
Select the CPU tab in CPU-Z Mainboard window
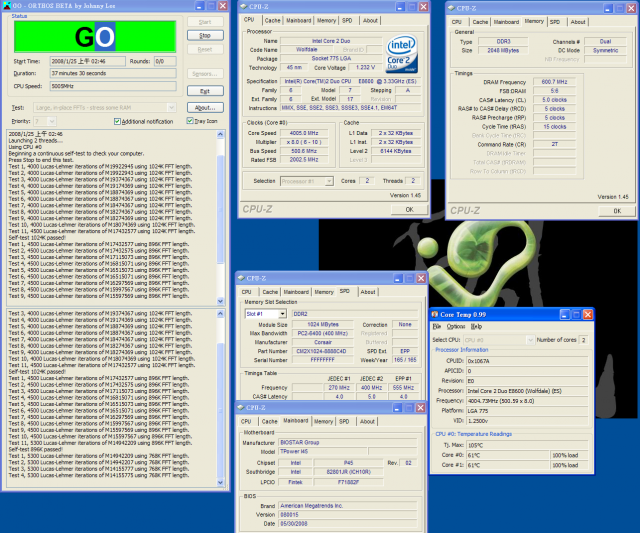coord(246,421)
